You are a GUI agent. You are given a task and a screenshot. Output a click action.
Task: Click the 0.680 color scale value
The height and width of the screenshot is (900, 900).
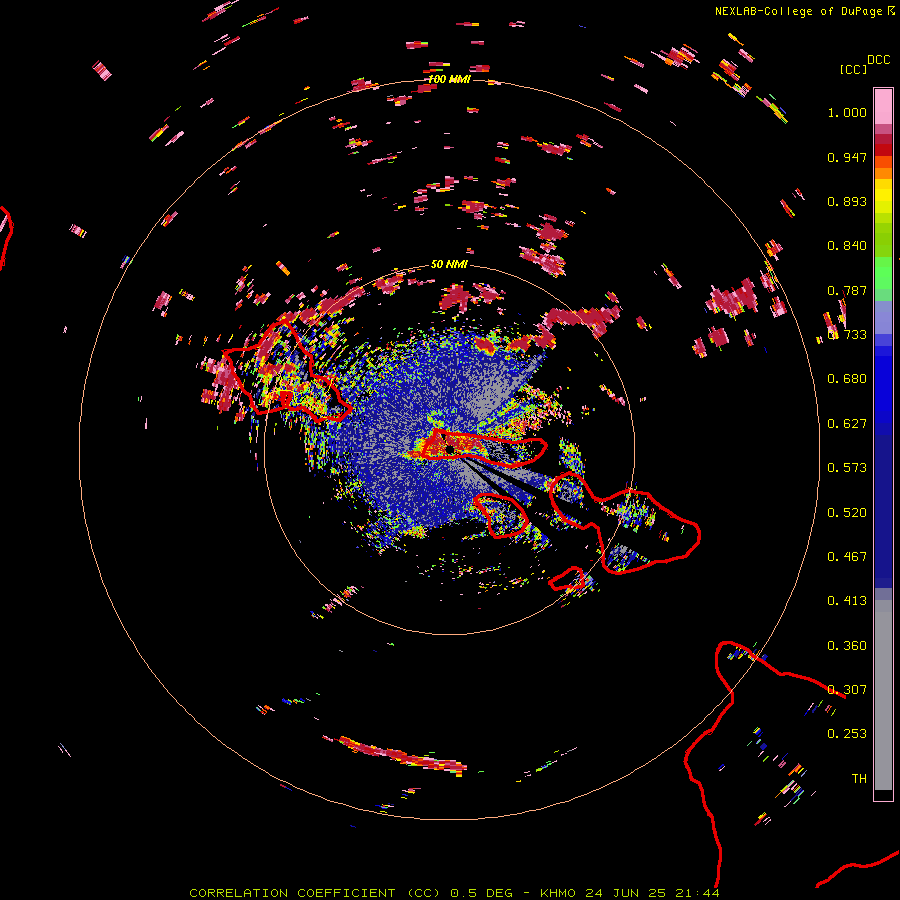coord(847,379)
